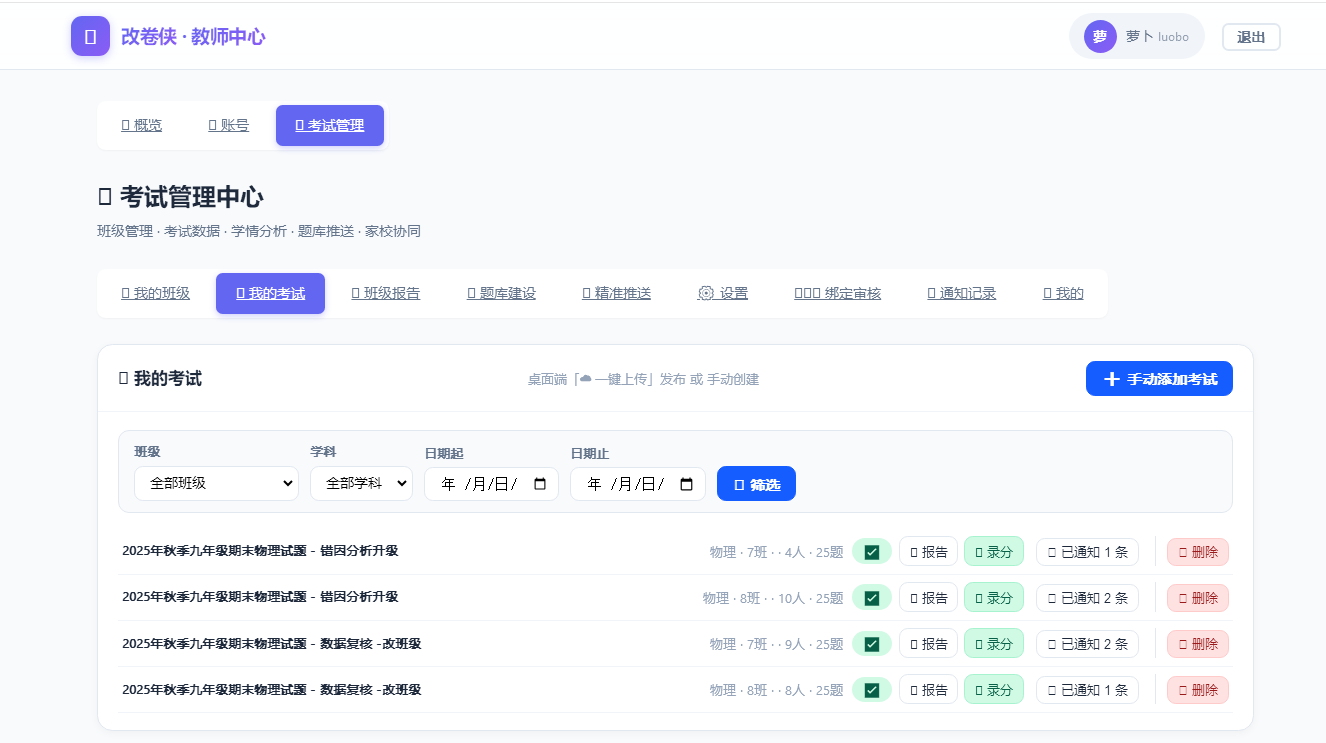The height and width of the screenshot is (743, 1326).
Task: Click the 萝 user avatar circle
Action: (x=1100, y=37)
